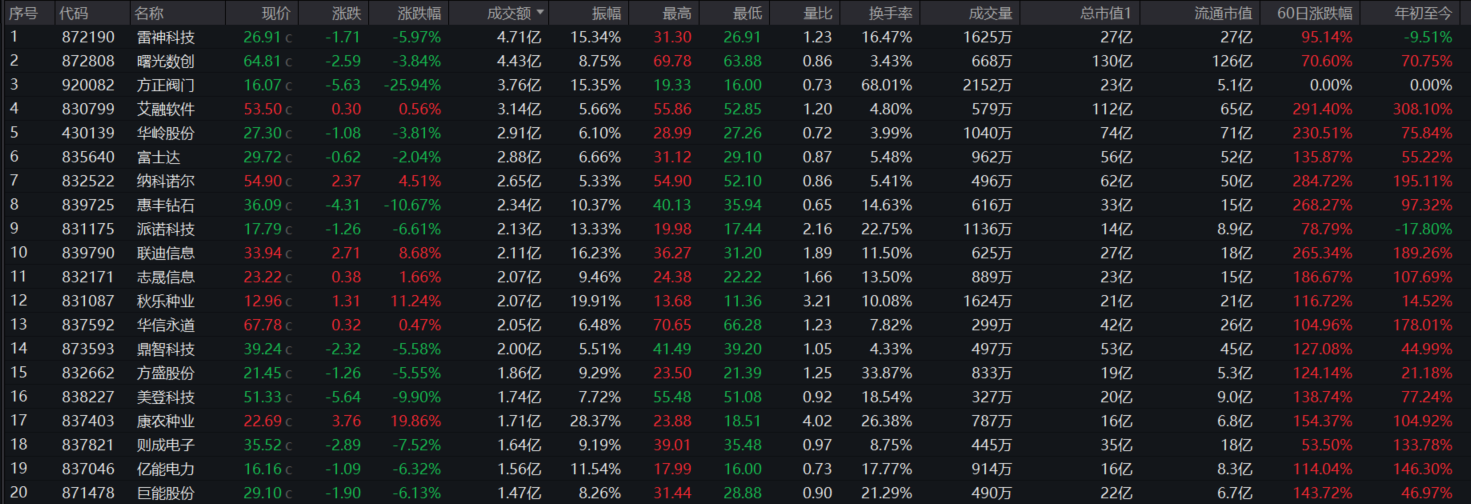Image resolution: width=1471 pixels, height=504 pixels.
Task: Click the 308.10% year-to-date value
Action: [x=1422, y=109]
